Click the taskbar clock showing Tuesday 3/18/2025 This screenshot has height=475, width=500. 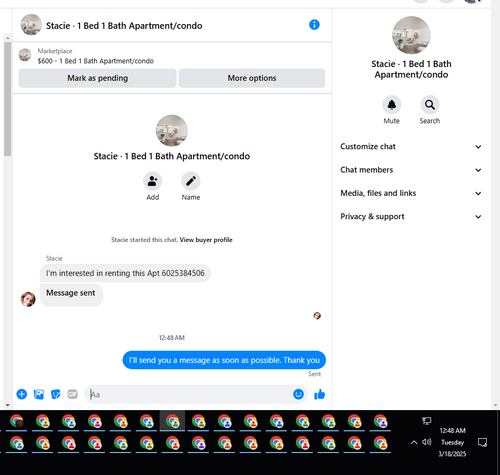[452, 442]
